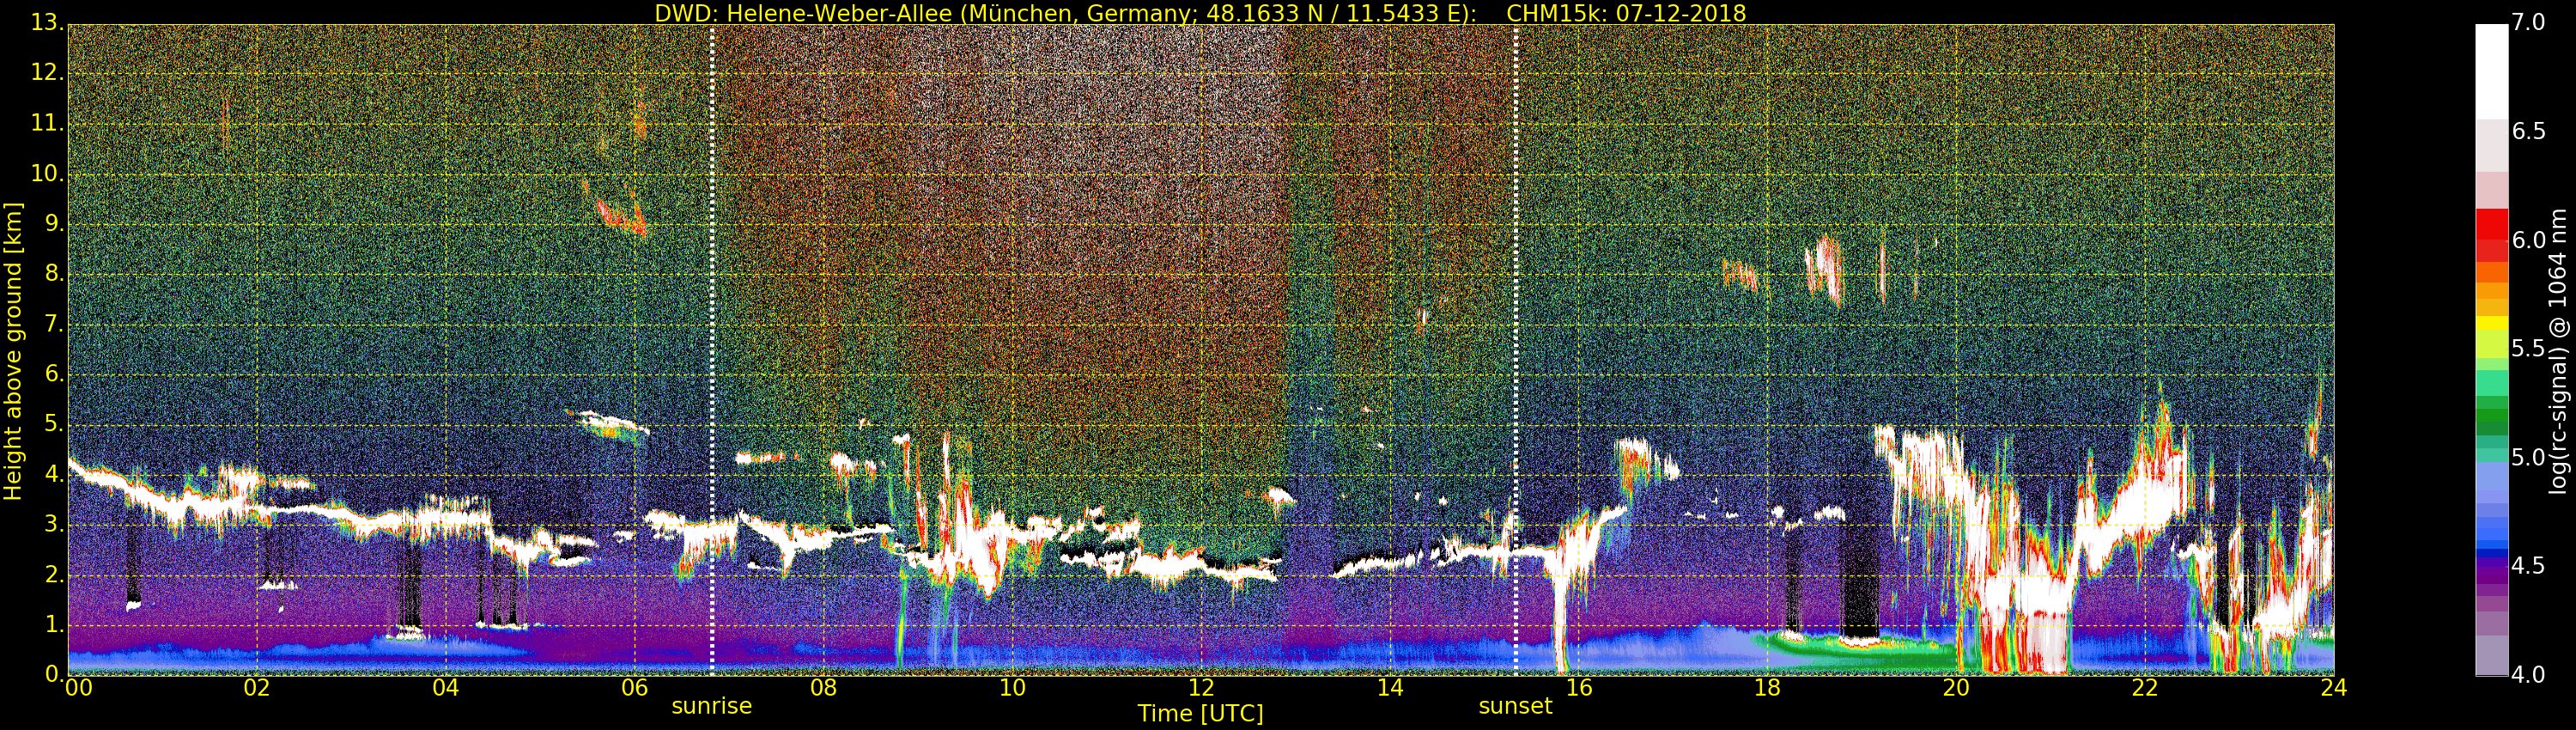The image size is (2576, 730).
Task: Click the time tick label '02'
Action: coord(257,687)
